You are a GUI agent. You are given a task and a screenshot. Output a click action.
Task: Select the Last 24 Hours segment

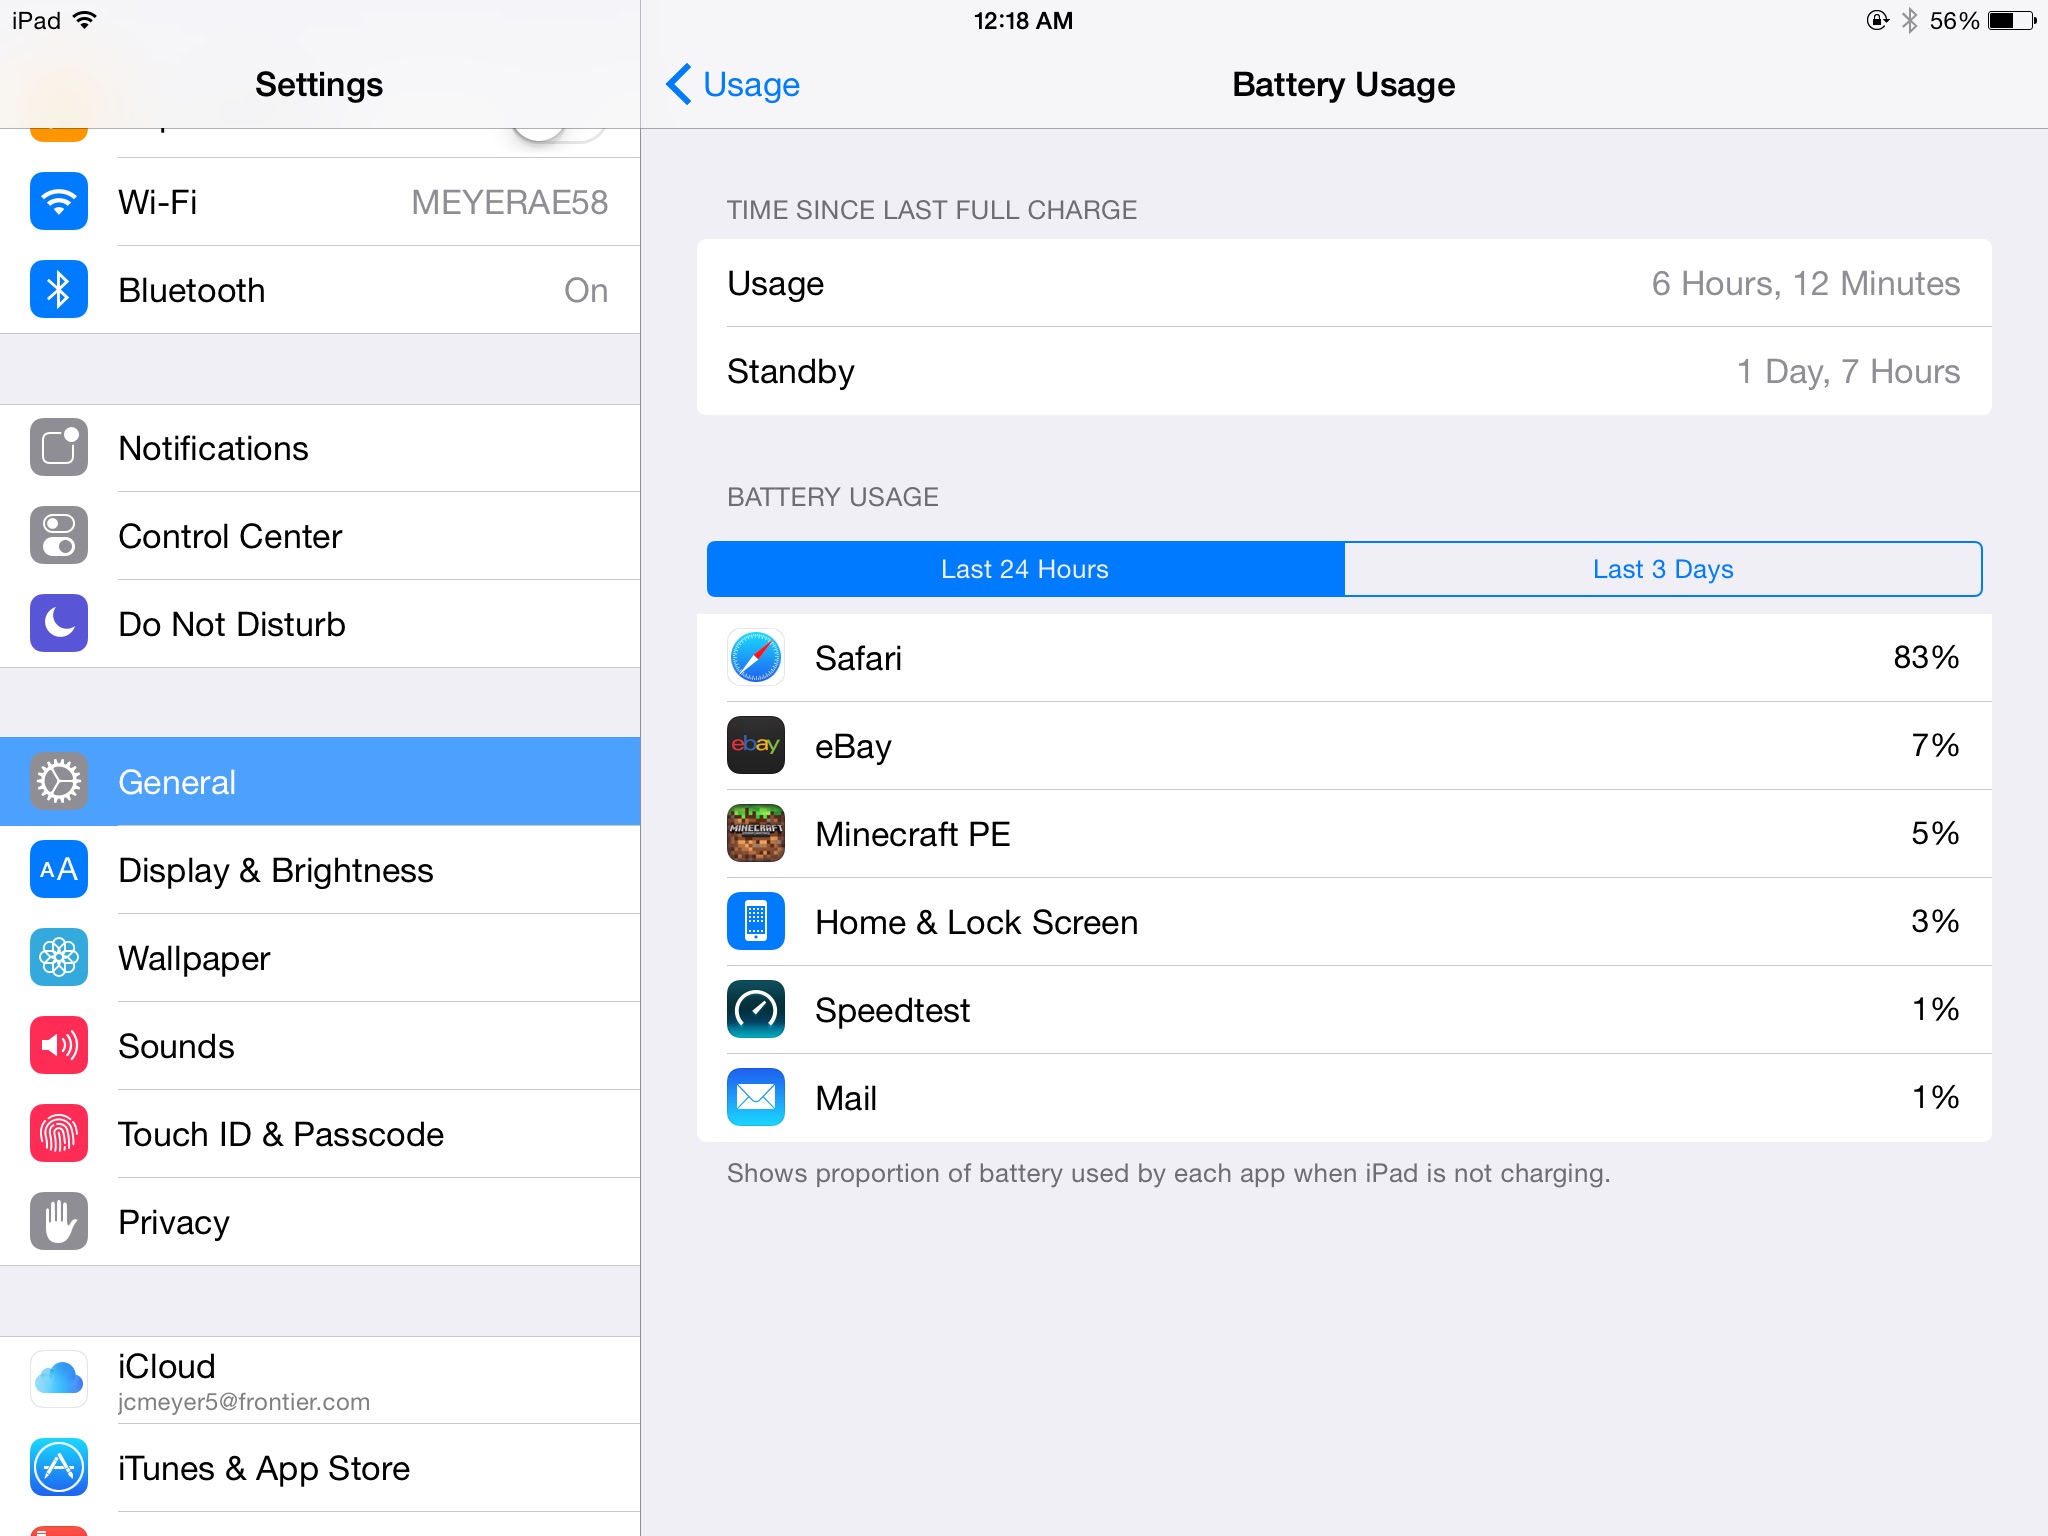[x=1025, y=569]
